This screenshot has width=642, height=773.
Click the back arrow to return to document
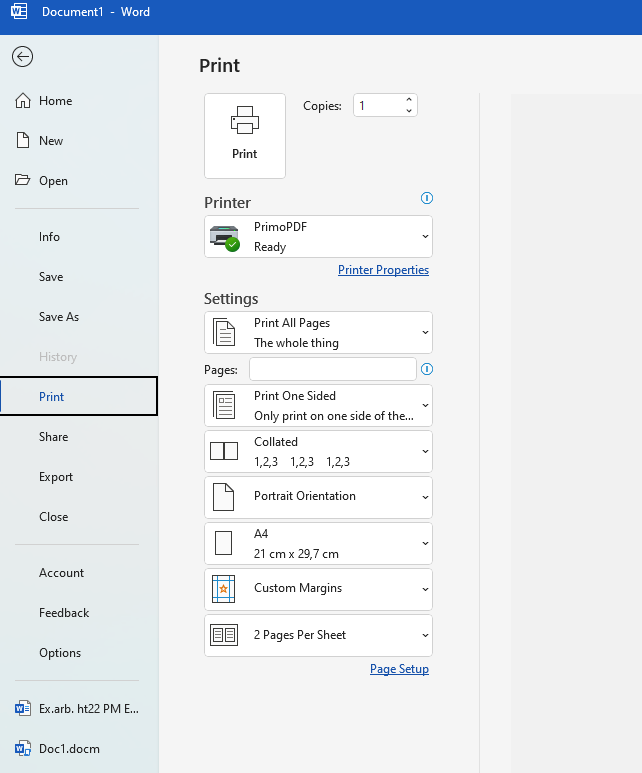coord(22,57)
